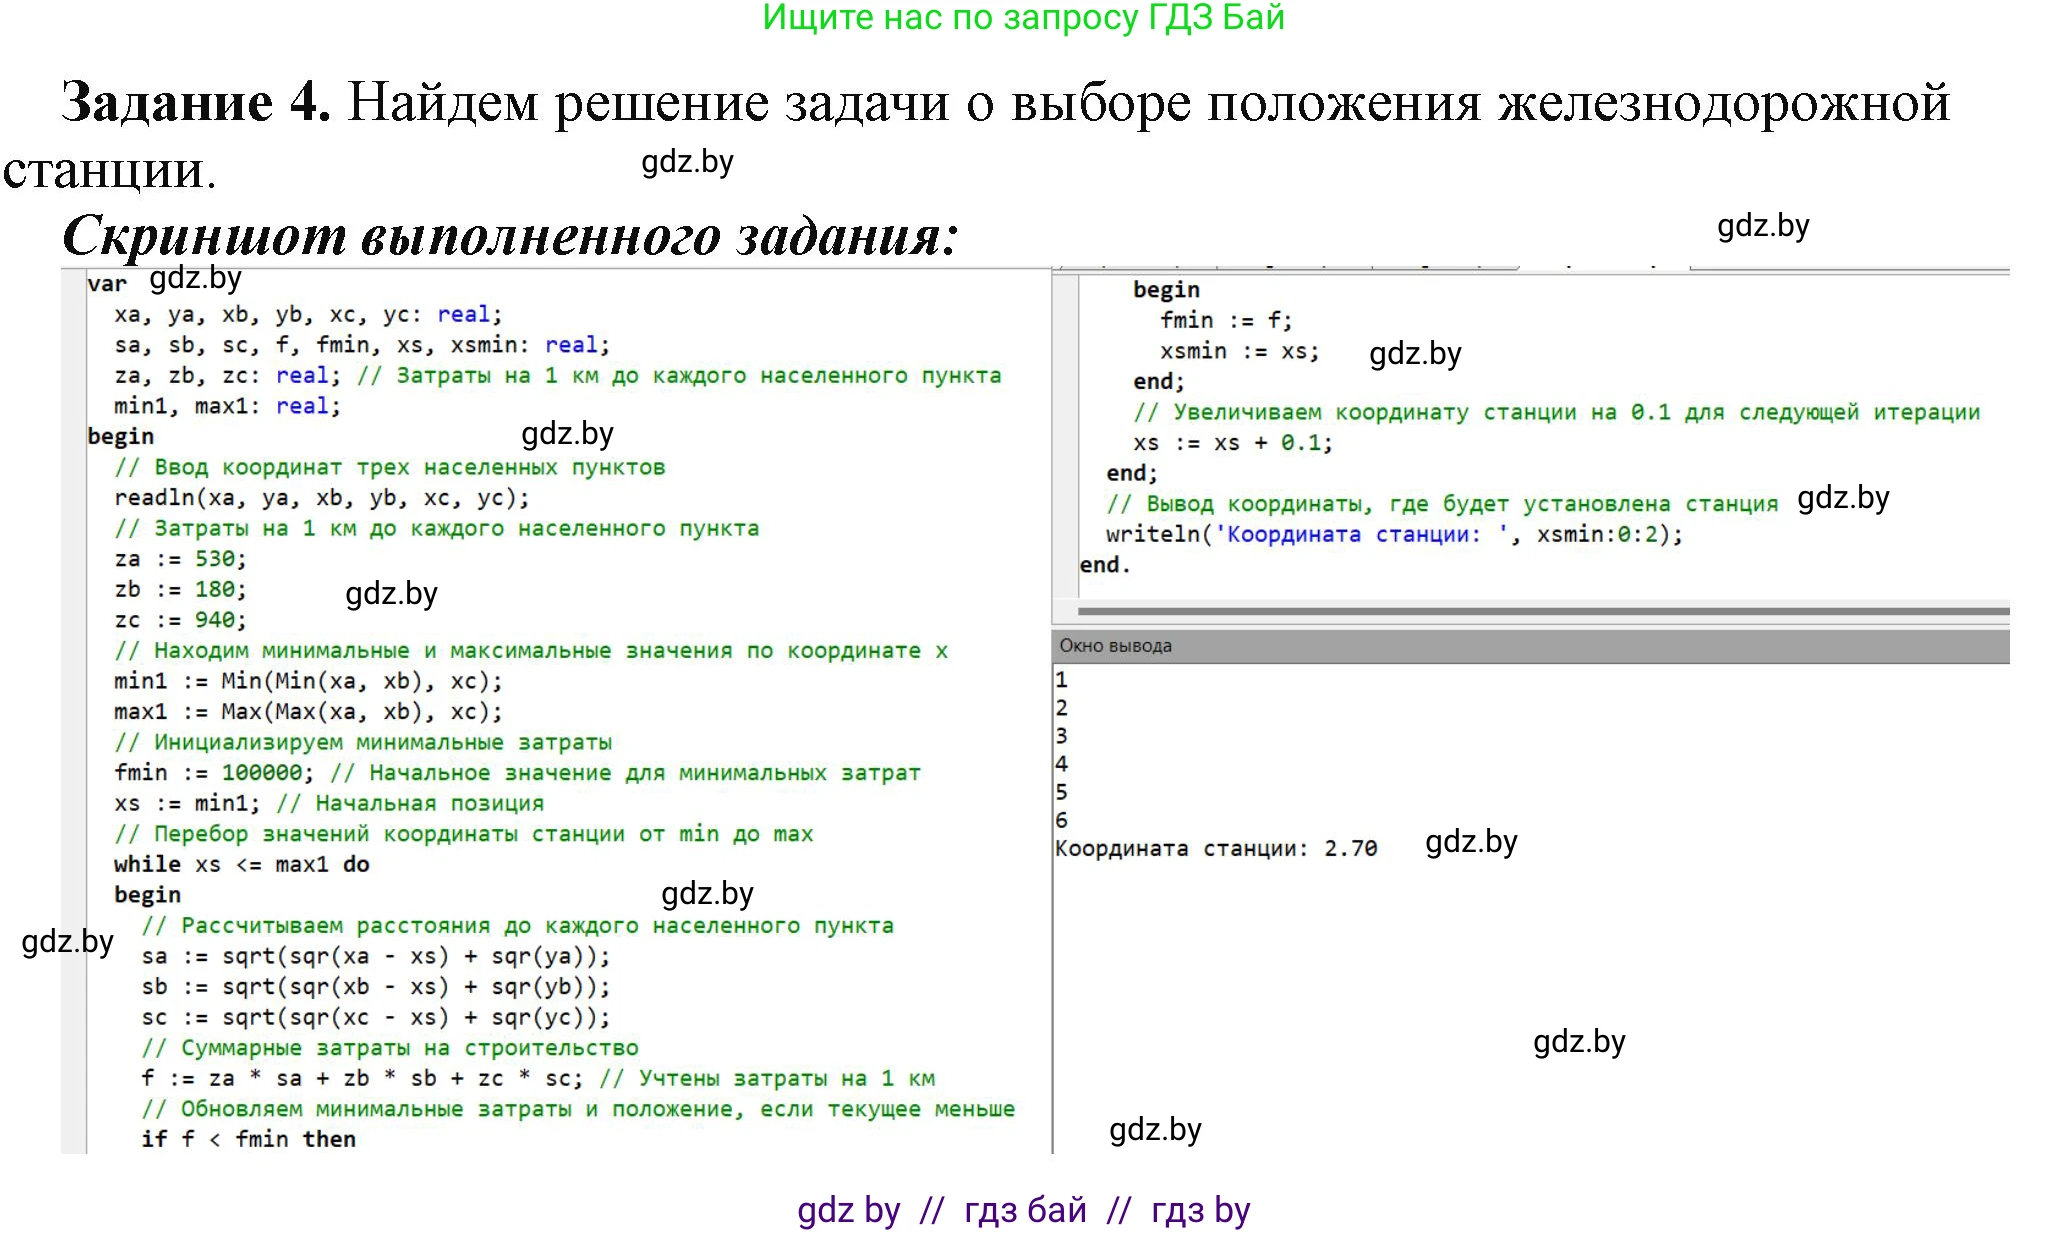Click the var keyword at top of code
2051x1233 pixels.
pyautogui.click(x=107, y=283)
